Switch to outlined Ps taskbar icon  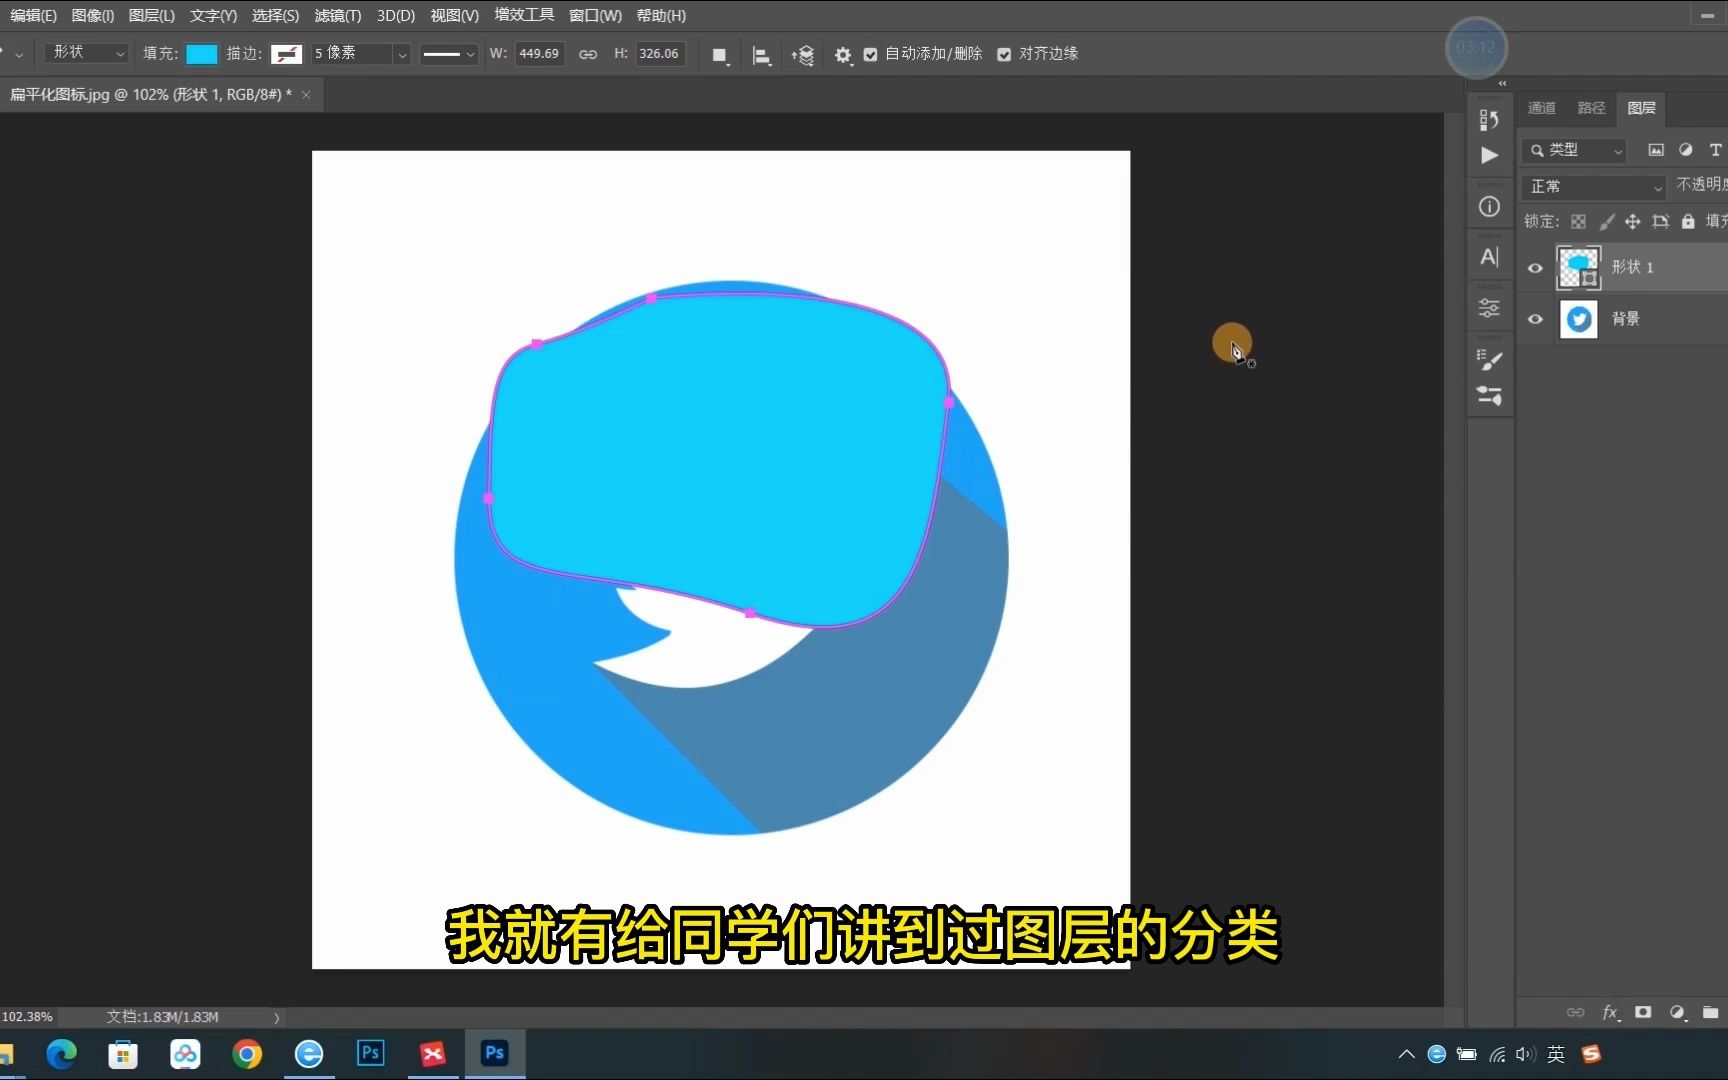coord(371,1053)
